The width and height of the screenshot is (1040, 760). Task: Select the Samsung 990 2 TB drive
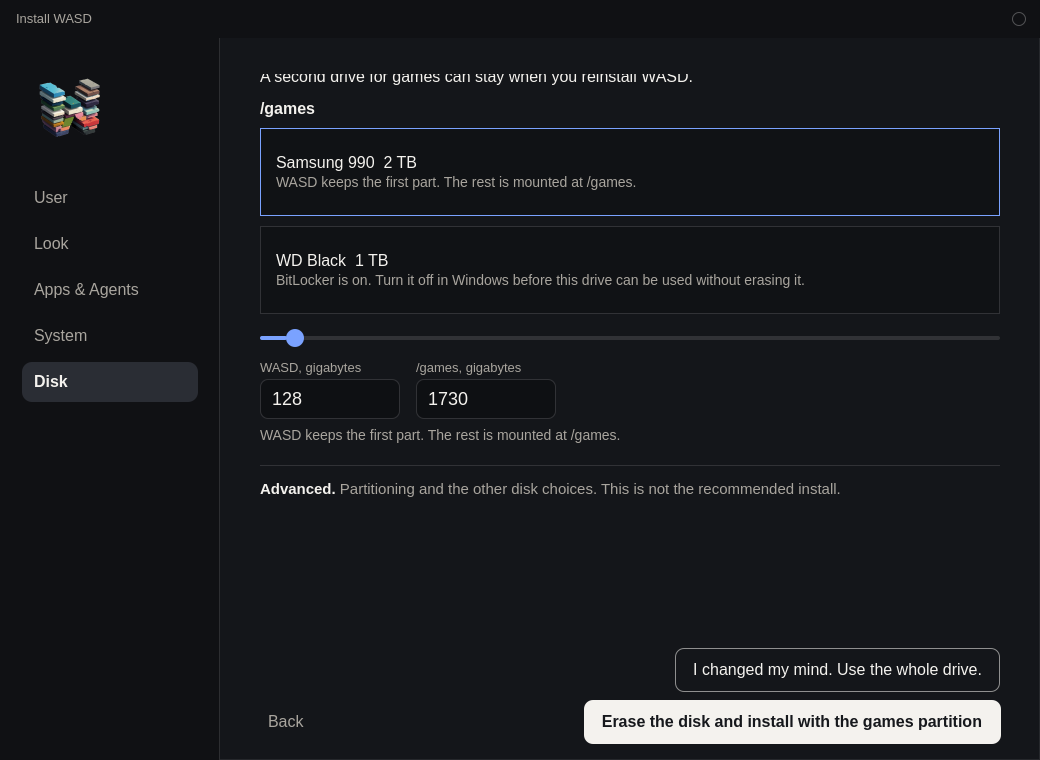tap(629, 172)
